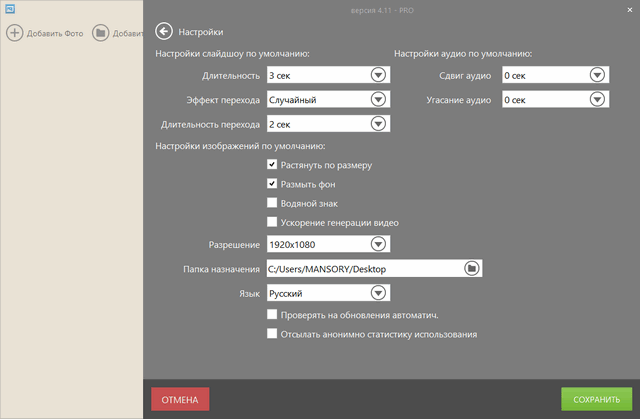
Task: Expand the Сдвиг аудио dropdown
Action: [597, 75]
